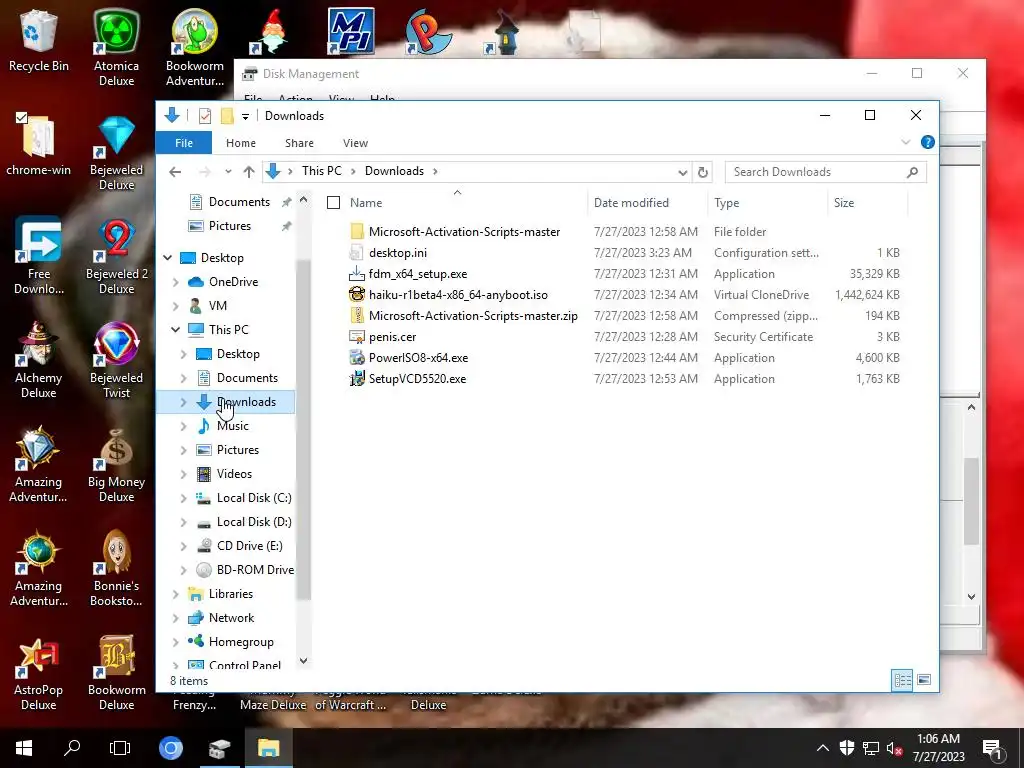Expand OneDrive in navigation tree
The image size is (1024, 768).
tap(176, 282)
